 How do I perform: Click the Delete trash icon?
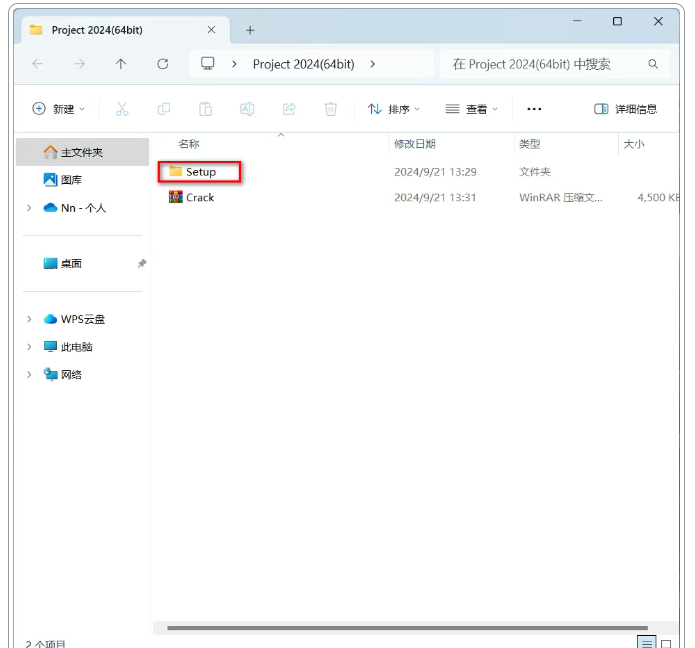(331, 109)
